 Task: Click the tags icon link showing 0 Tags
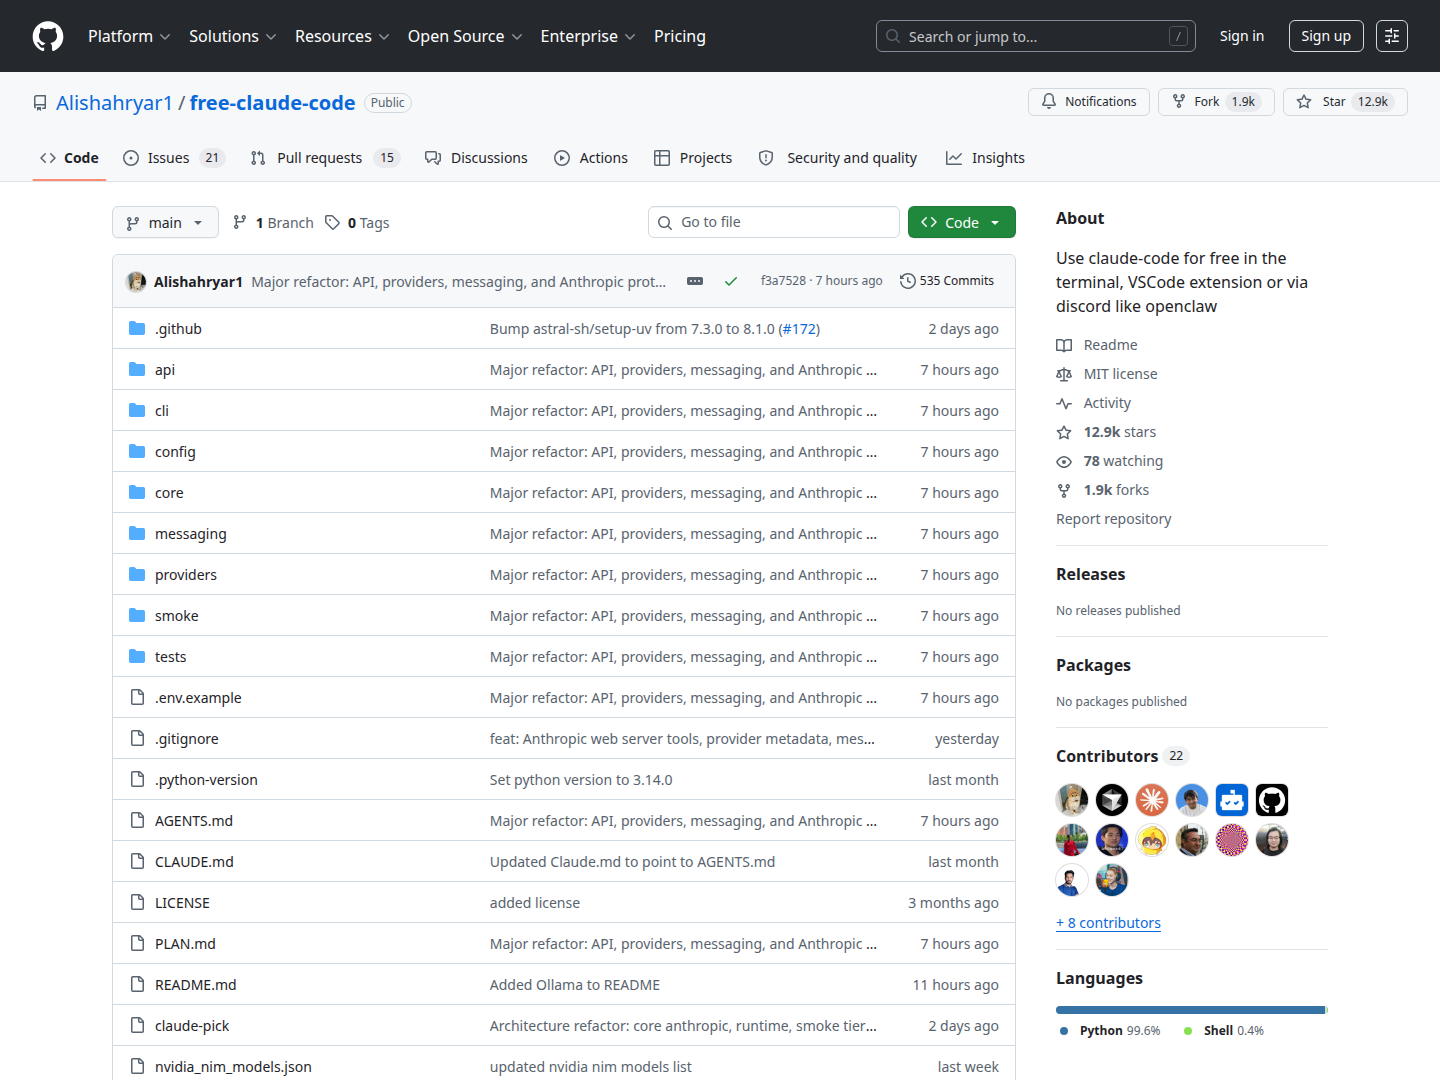click(x=357, y=223)
